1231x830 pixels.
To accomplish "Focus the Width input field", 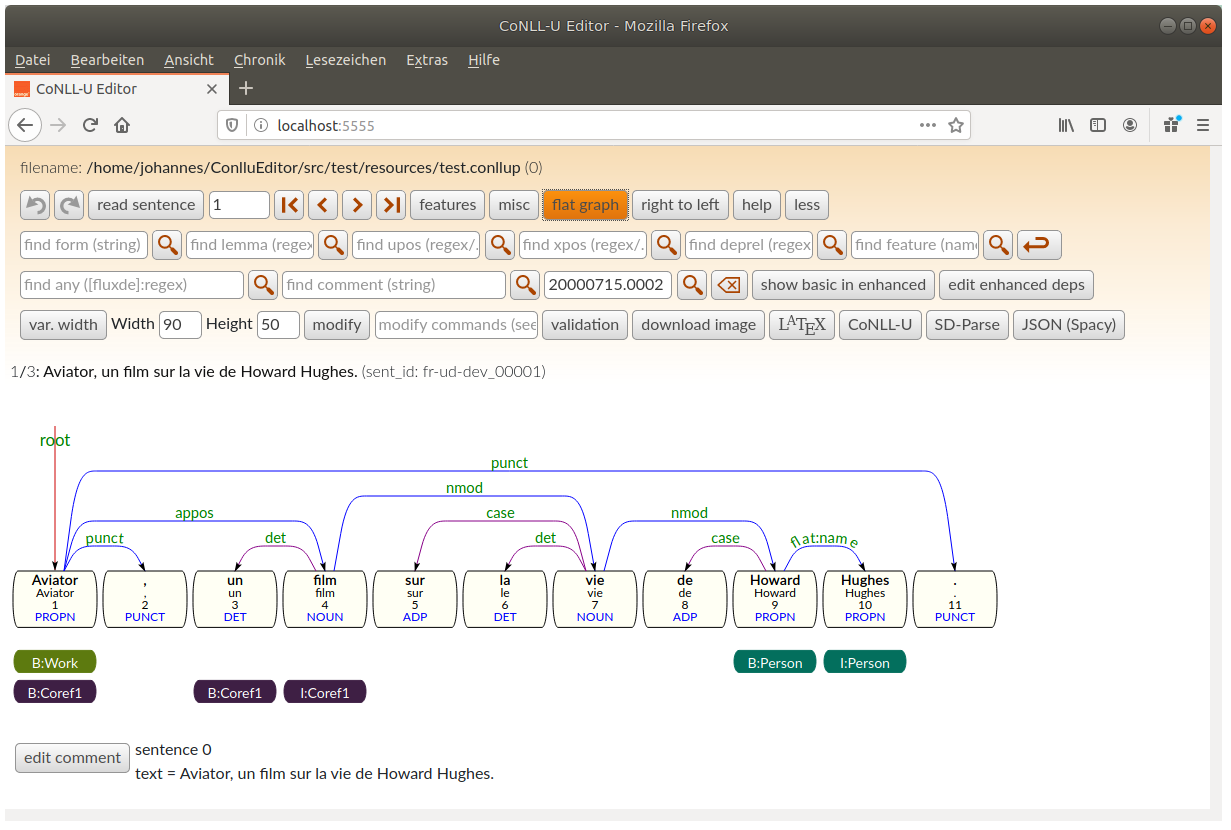I will coord(180,325).
